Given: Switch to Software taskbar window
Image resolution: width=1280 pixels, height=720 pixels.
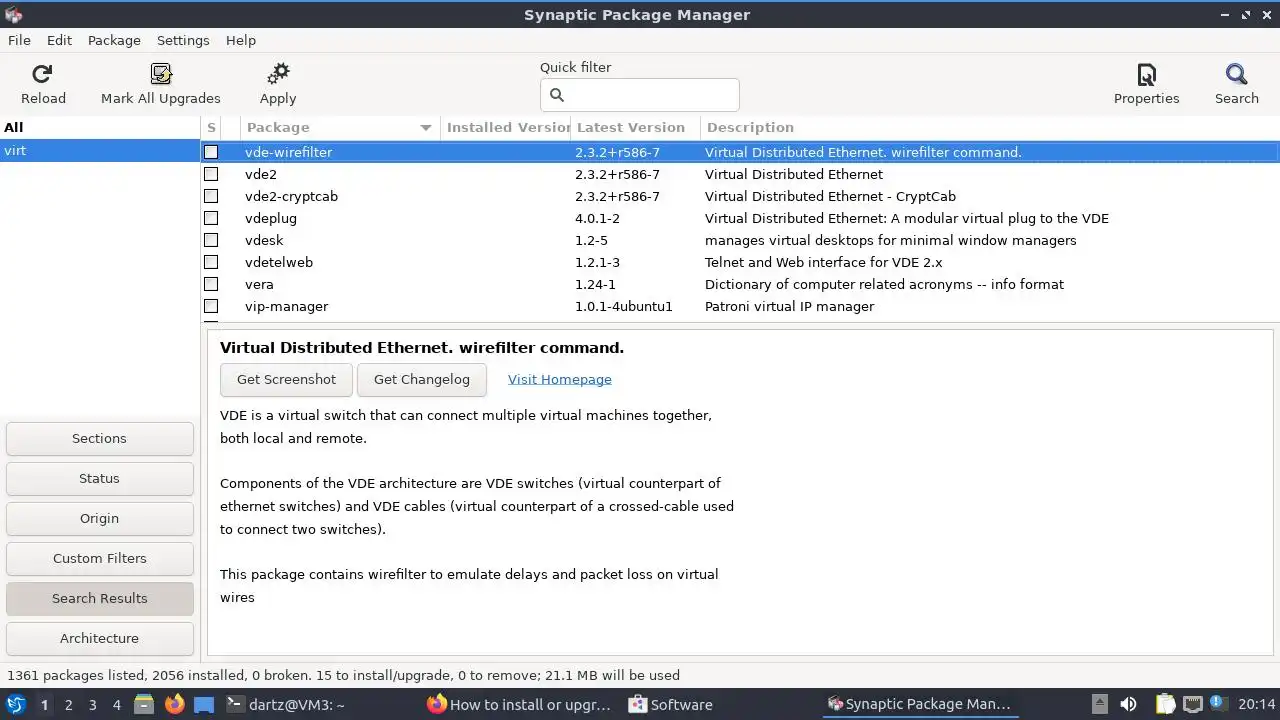Looking at the screenshot, I should (670, 704).
